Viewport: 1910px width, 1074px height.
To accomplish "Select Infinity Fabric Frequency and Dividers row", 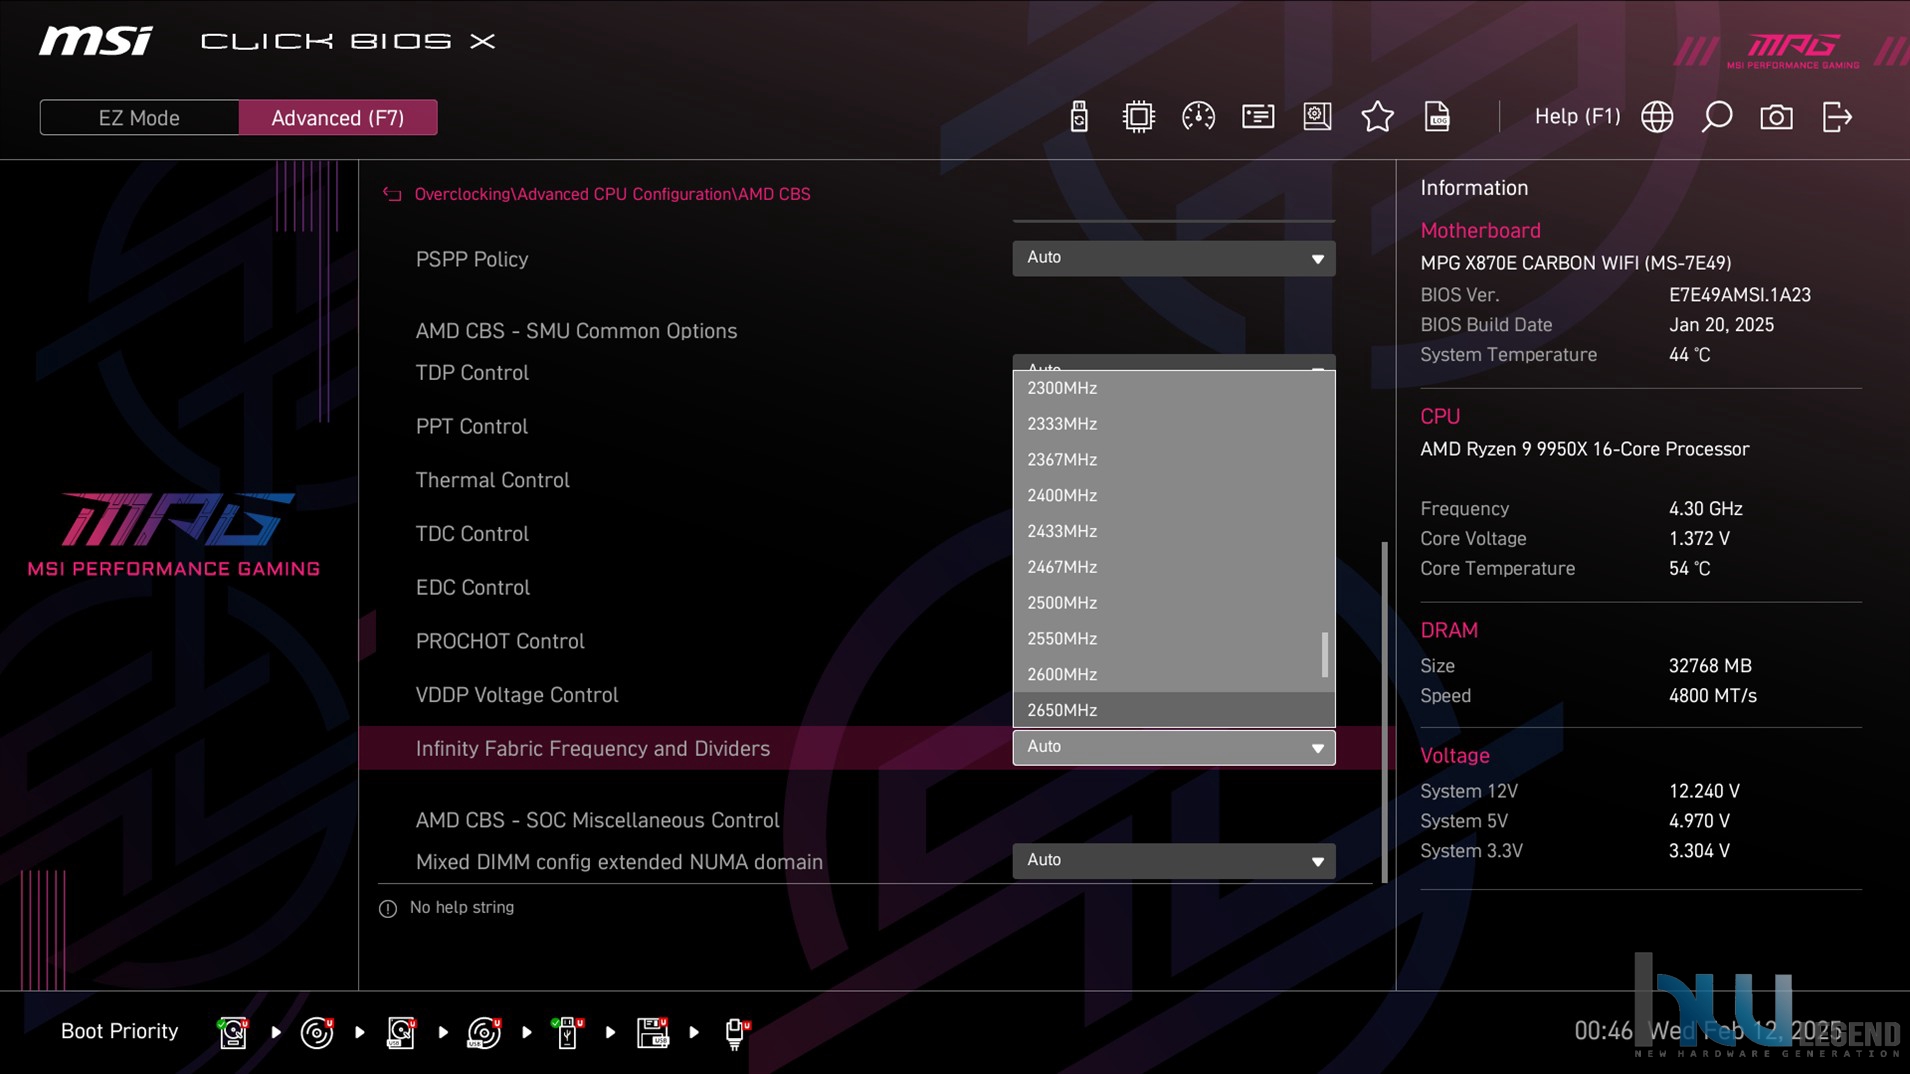I will pyautogui.click(x=876, y=748).
